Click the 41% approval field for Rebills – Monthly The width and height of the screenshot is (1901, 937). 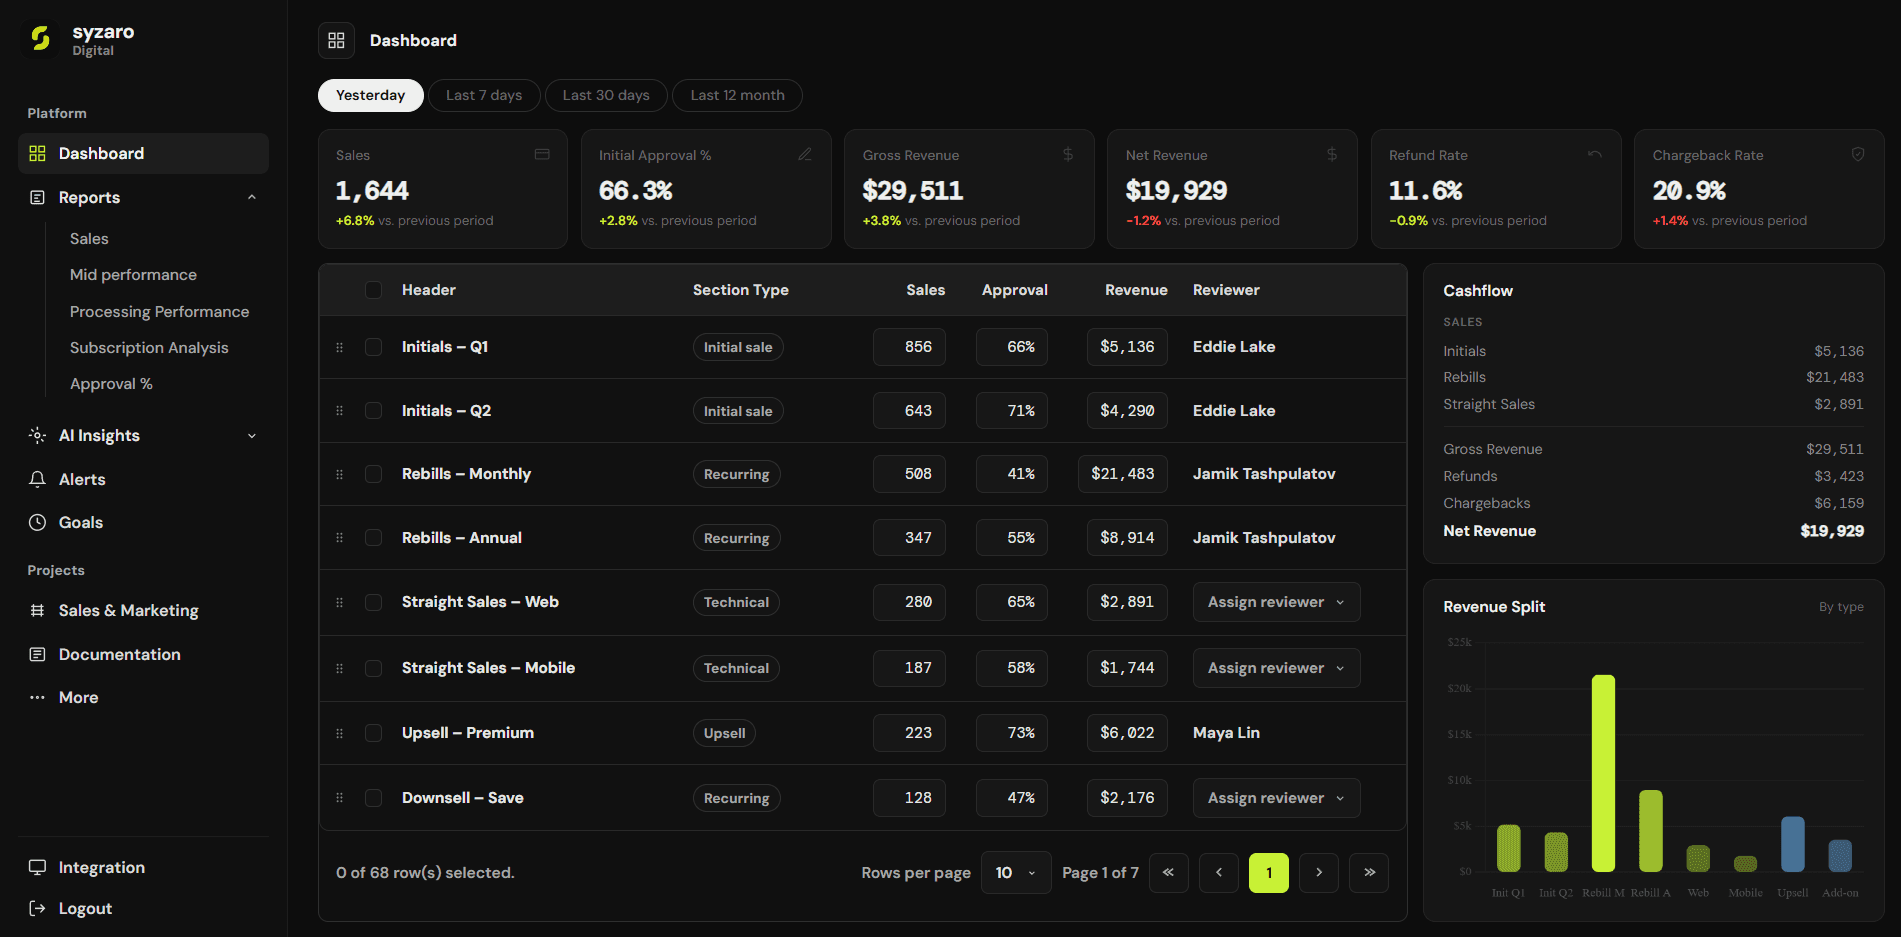[1012, 474]
